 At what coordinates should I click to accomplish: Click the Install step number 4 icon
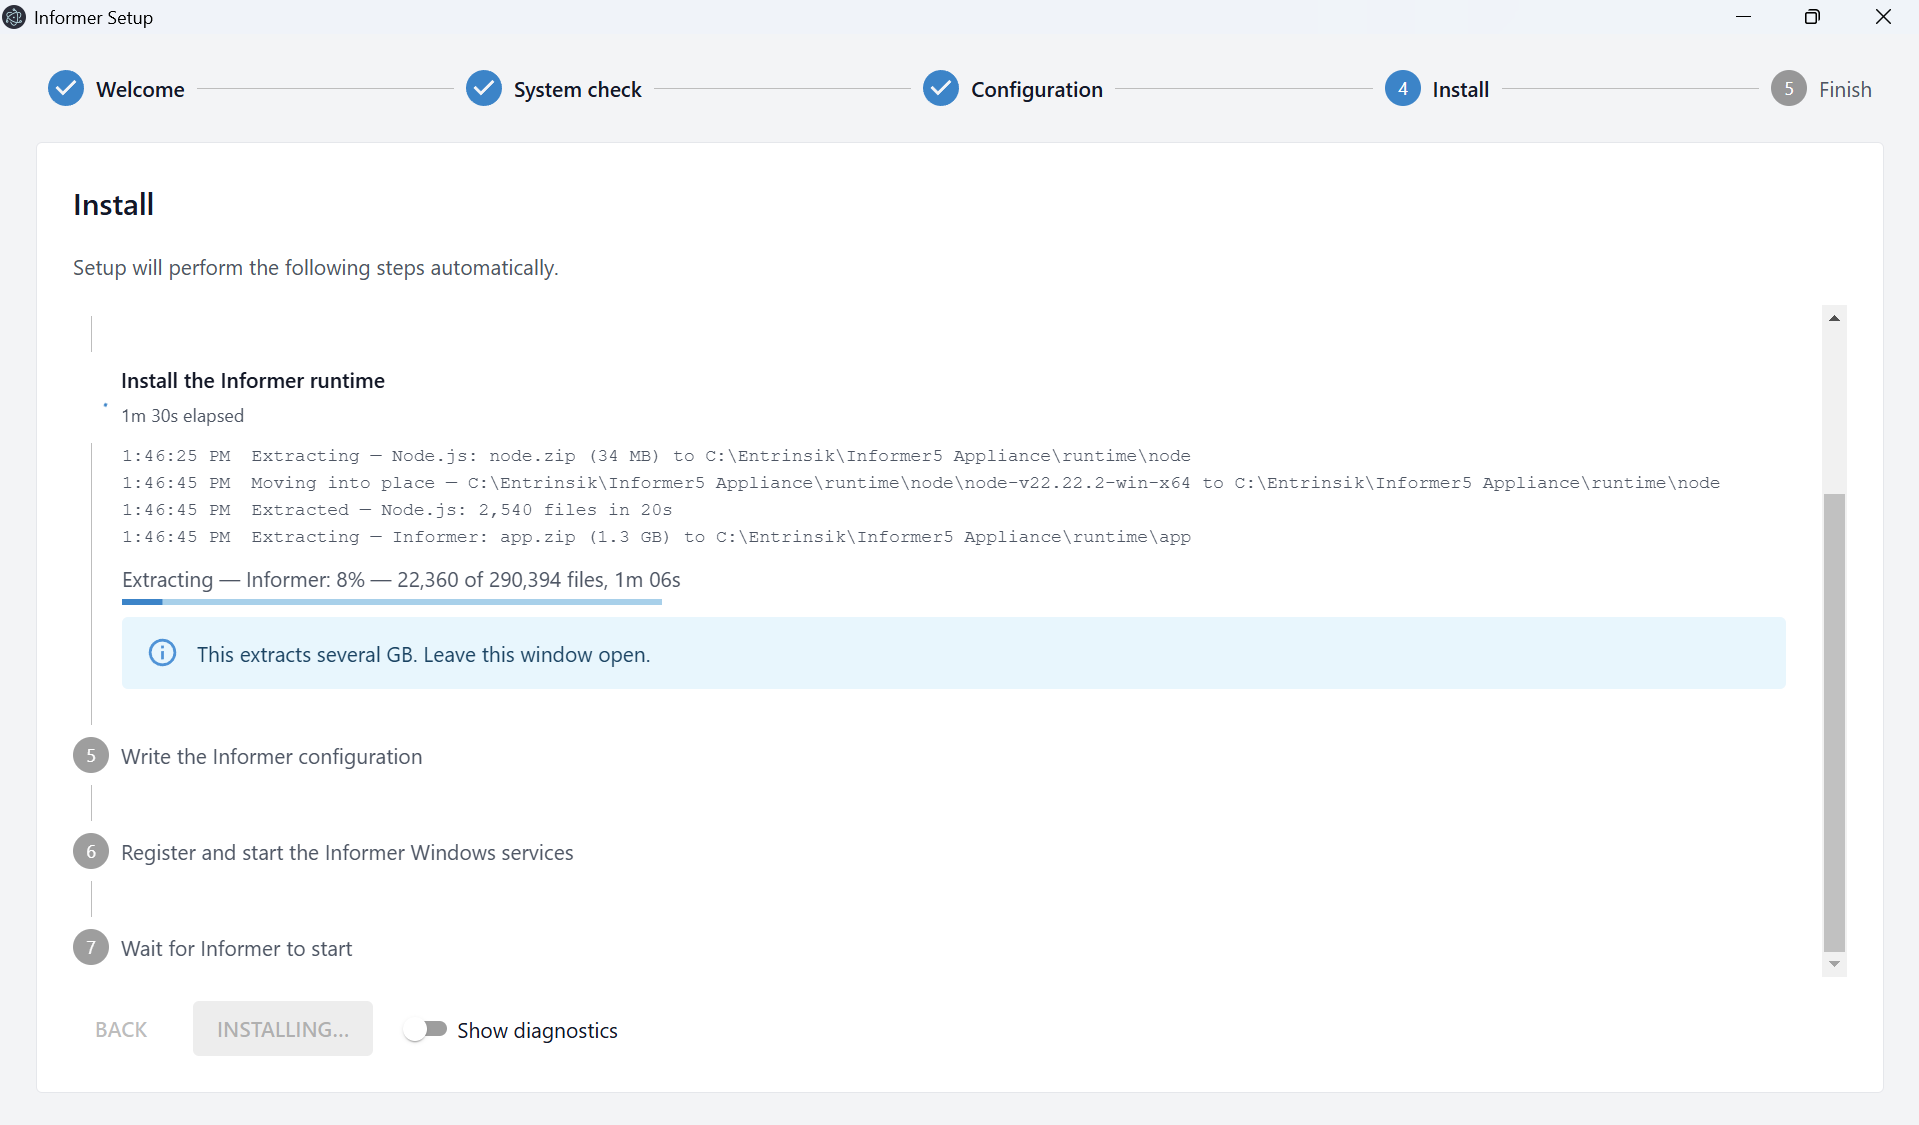pyautogui.click(x=1403, y=89)
